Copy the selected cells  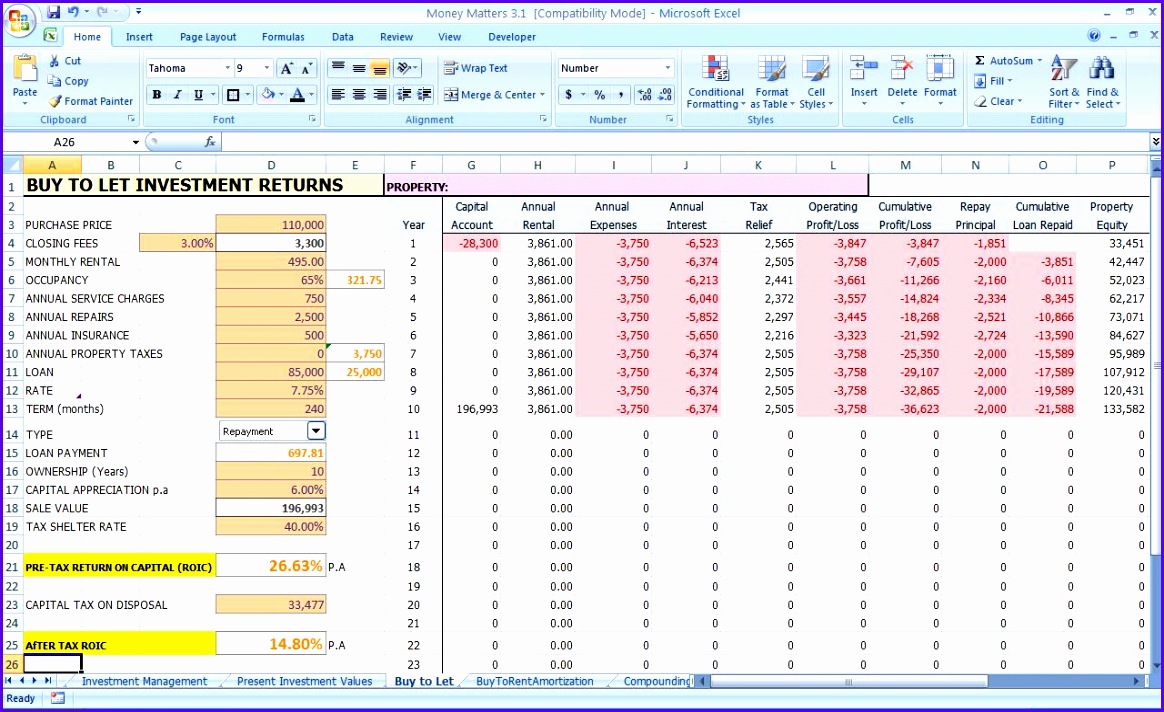pyautogui.click(x=68, y=81)
